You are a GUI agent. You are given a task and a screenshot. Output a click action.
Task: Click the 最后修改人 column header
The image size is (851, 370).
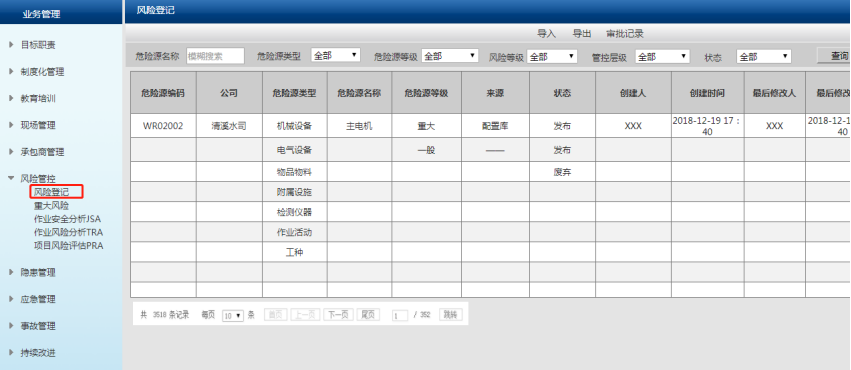pyautogui.click(x=774, y=93)
